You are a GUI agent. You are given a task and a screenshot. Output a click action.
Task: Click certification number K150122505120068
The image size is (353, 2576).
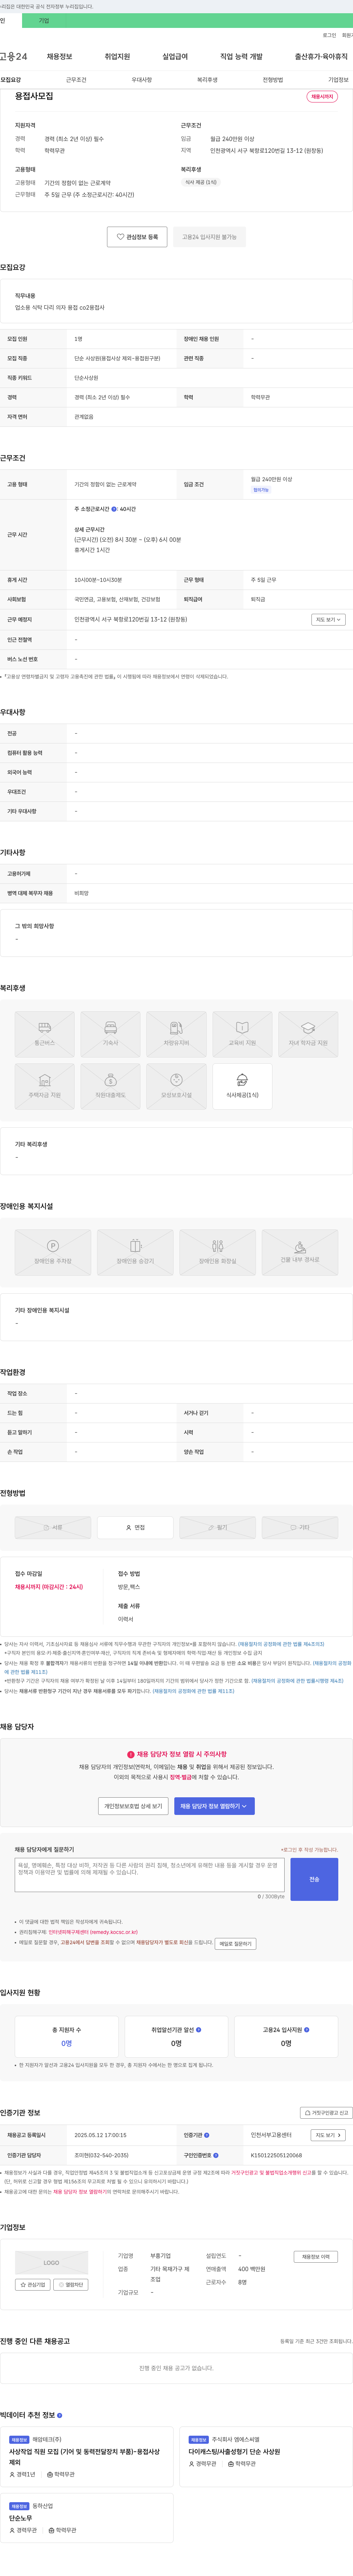(276, 2155)
